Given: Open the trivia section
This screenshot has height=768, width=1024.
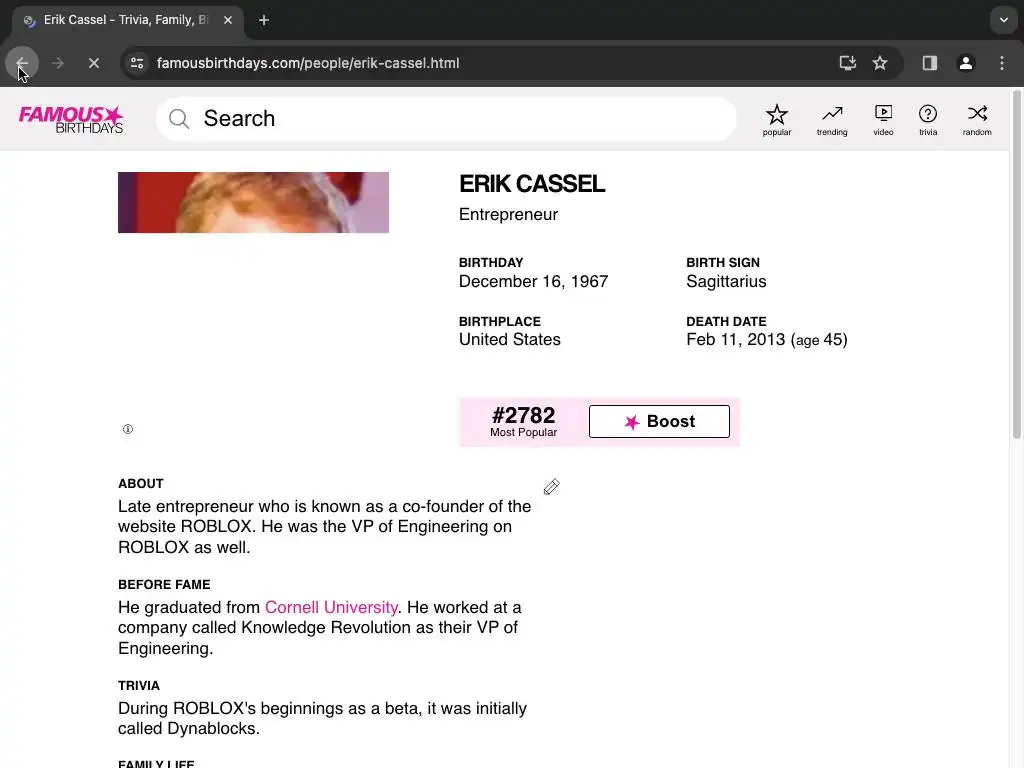Looking at the screenshot, I should tap(928, 120).
